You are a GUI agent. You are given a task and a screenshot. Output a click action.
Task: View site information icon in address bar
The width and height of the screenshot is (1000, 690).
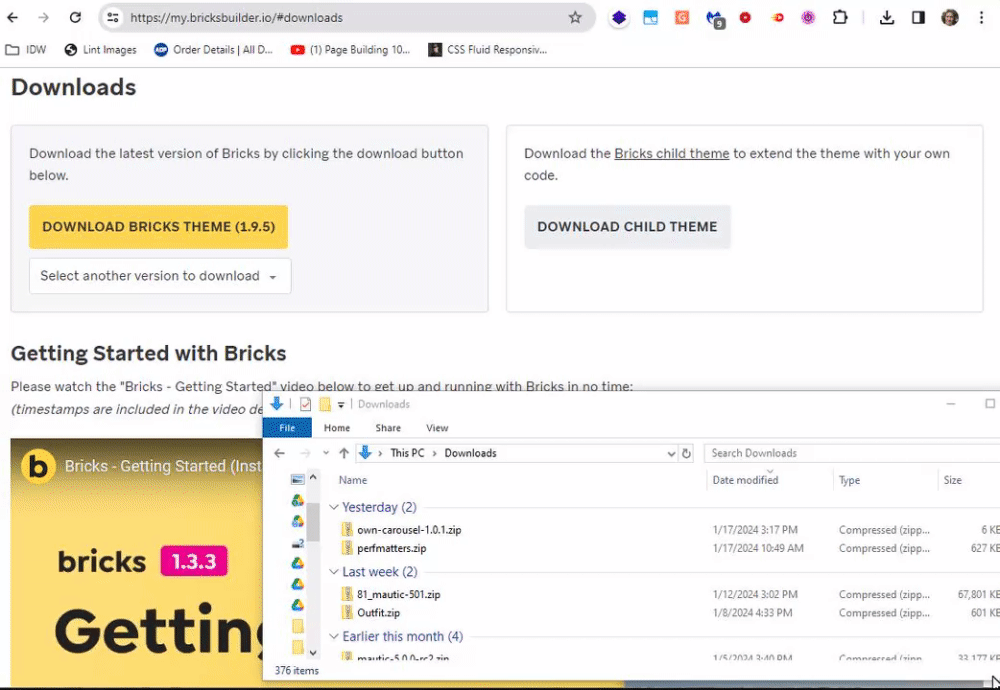point(113,18)
